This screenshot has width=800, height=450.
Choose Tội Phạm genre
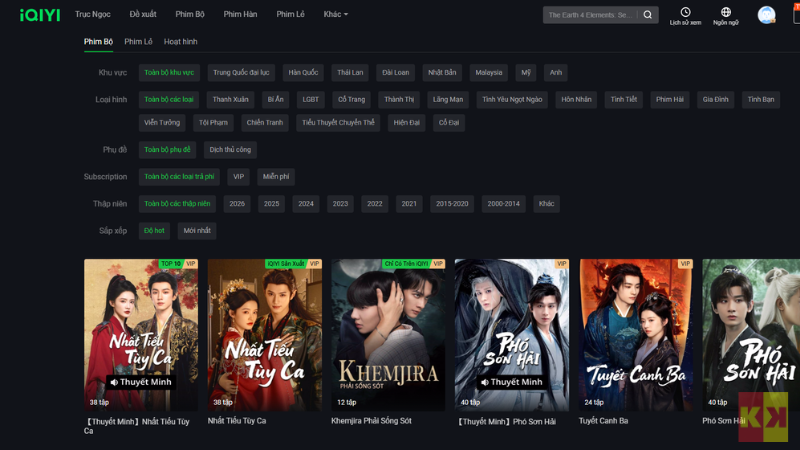213,122
